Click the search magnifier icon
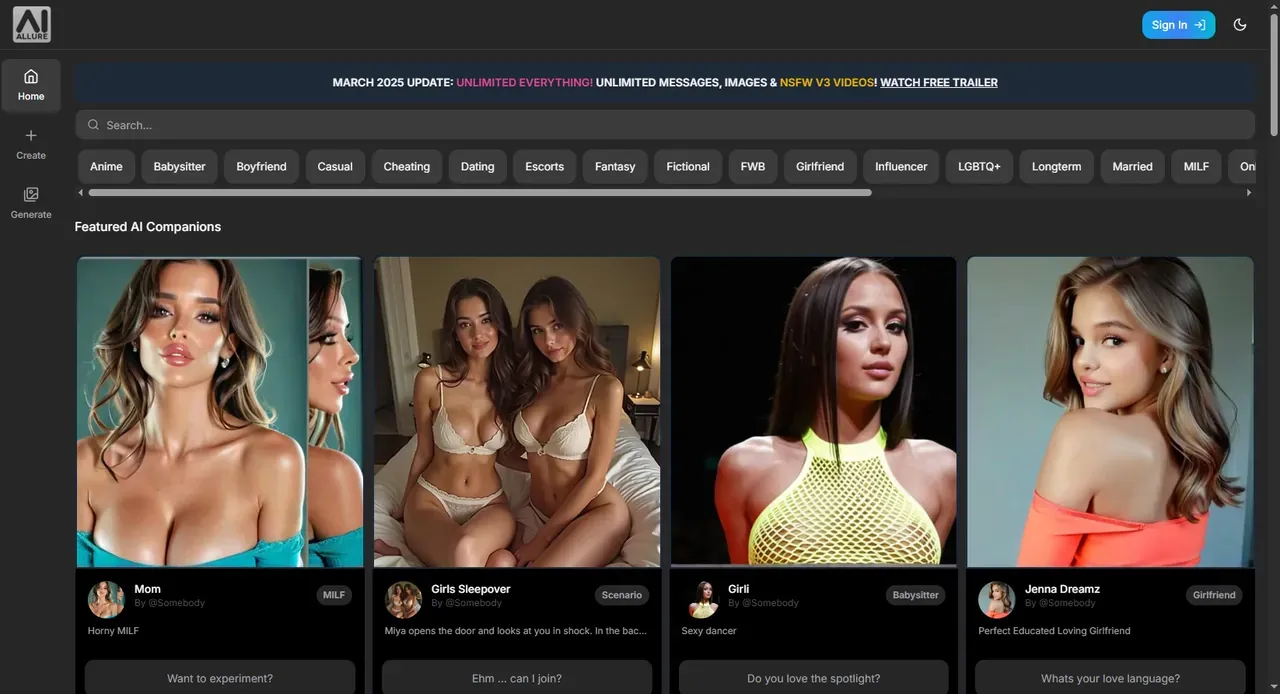Image resolution: width=1280 pixels, height=694 pixels. (x=93, y=125)
